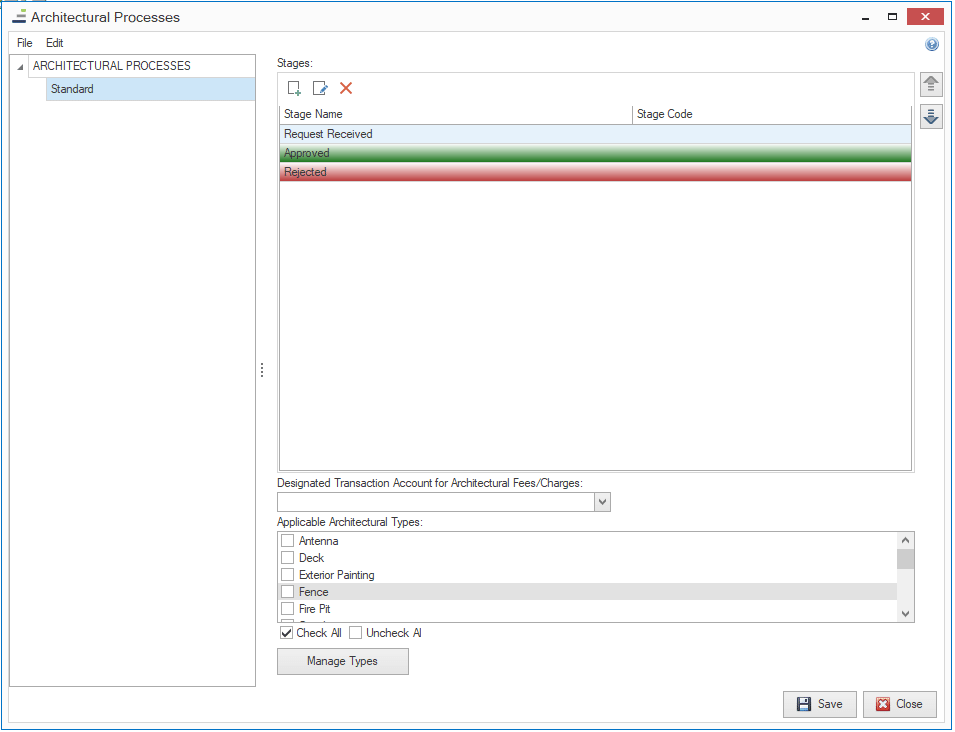The height and width of the screenshot is (732, 955).
Task: Click the Manage Types button
Action: pos(343,661)
